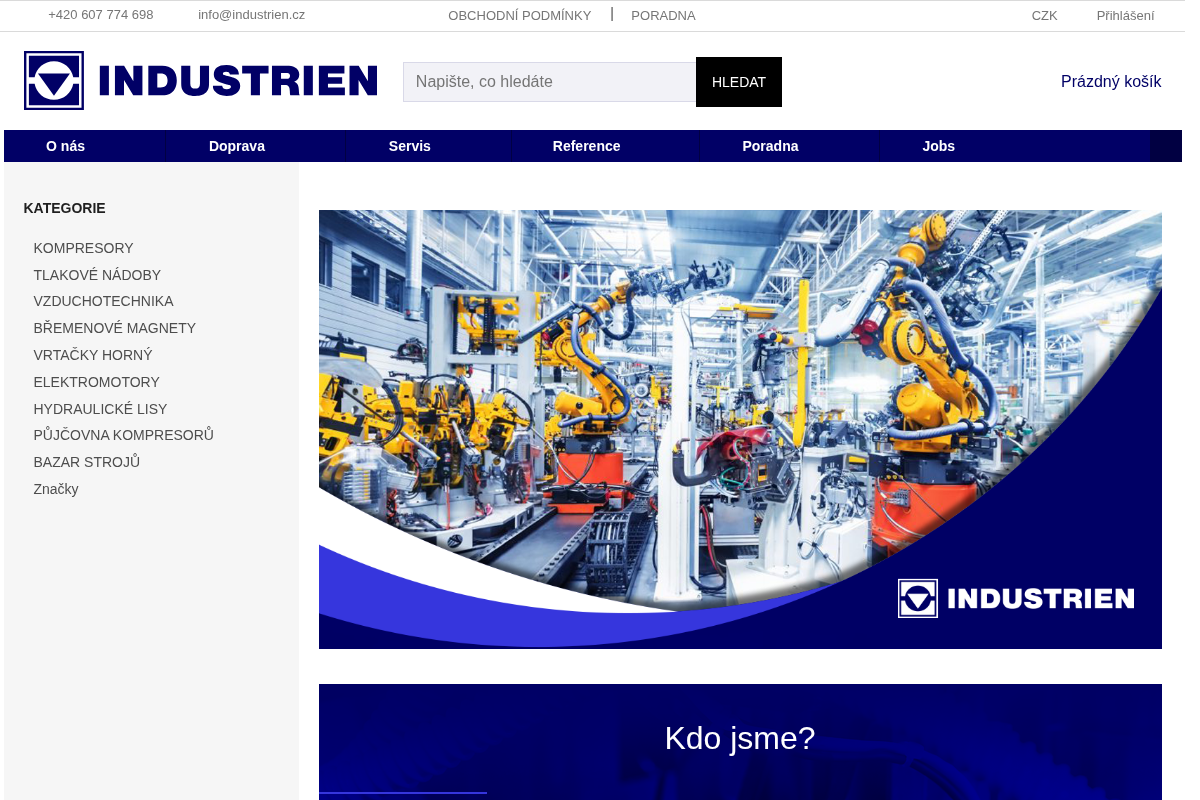The width and height of the screenshot is (1200, 800).
Task: Open Obchodní podmínky page
Action: pyautogui.click(x=519, y=16)
